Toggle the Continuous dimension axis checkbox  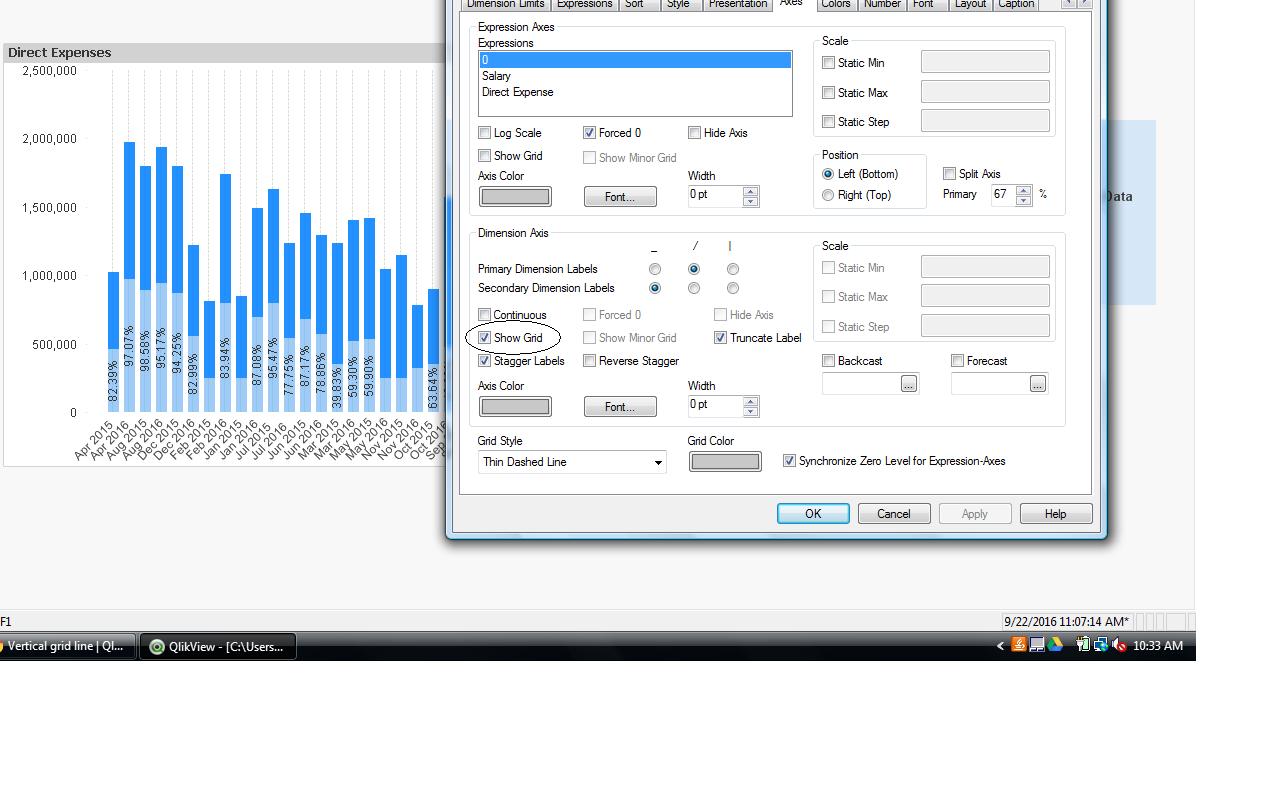pos(485,315)
